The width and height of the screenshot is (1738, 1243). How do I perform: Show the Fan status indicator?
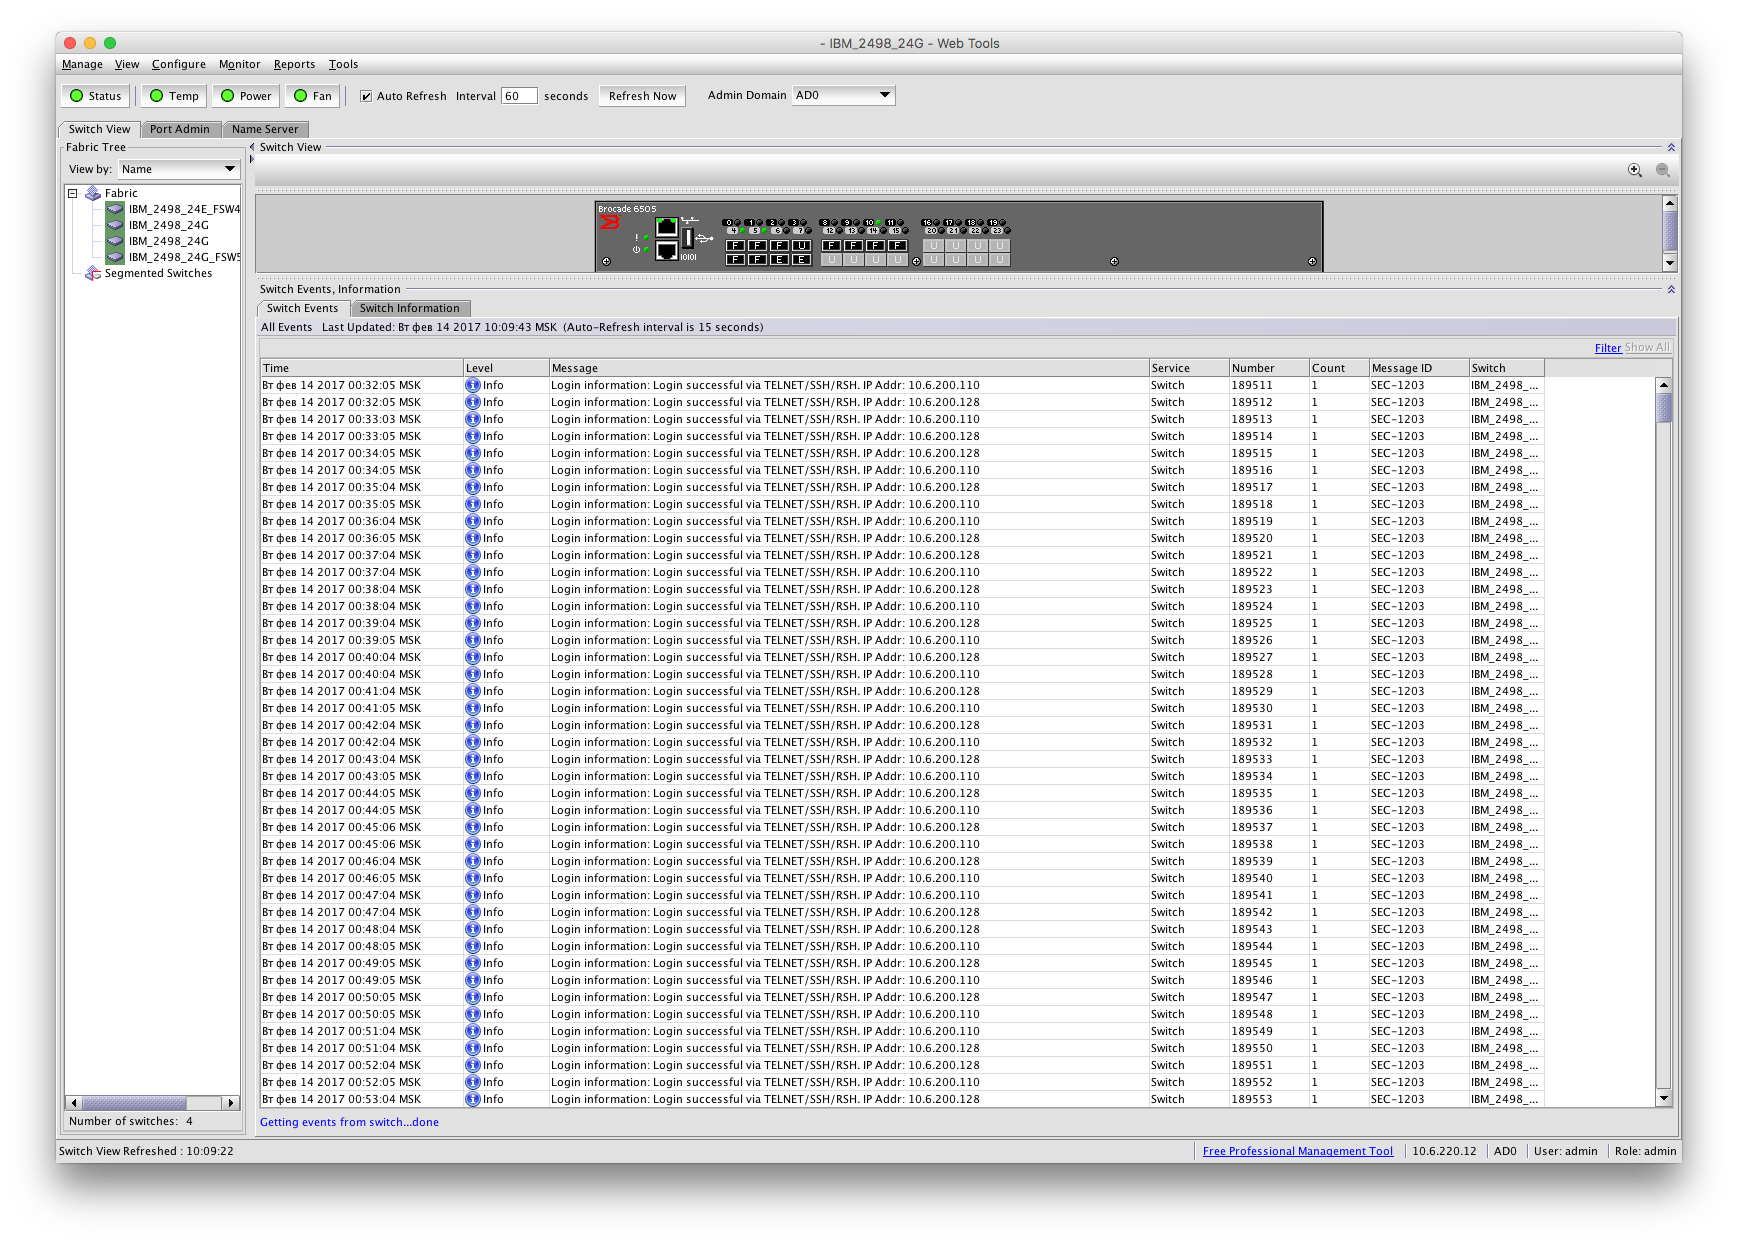(313, 96)
